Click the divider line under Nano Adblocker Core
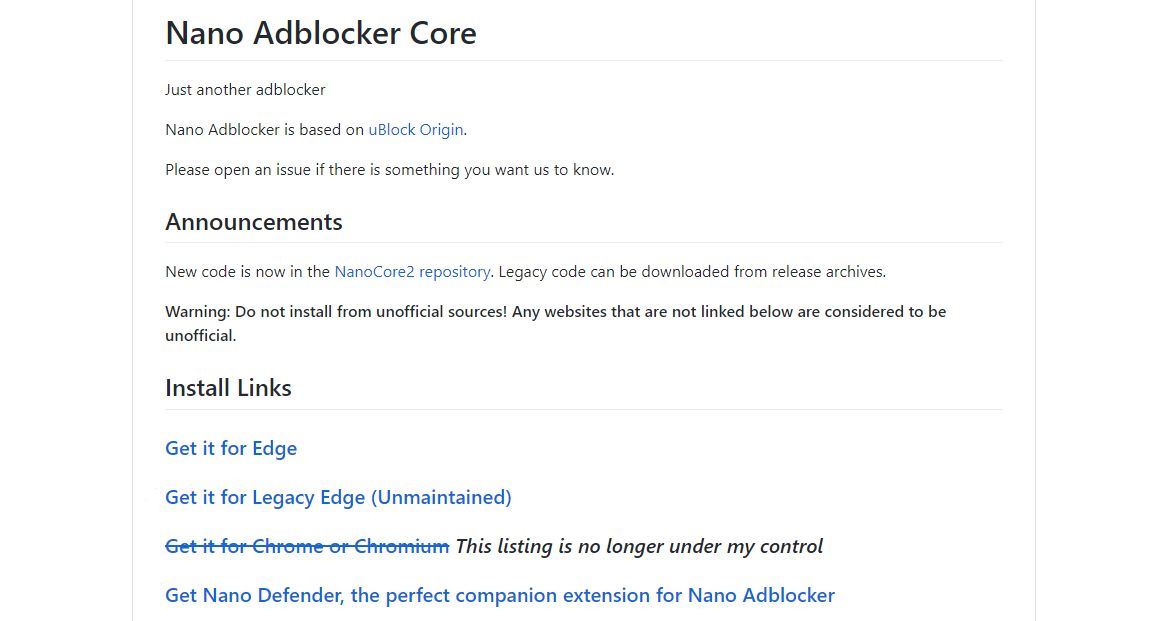The width and height of the screenshot is (1160, 621). coord(584,61)
